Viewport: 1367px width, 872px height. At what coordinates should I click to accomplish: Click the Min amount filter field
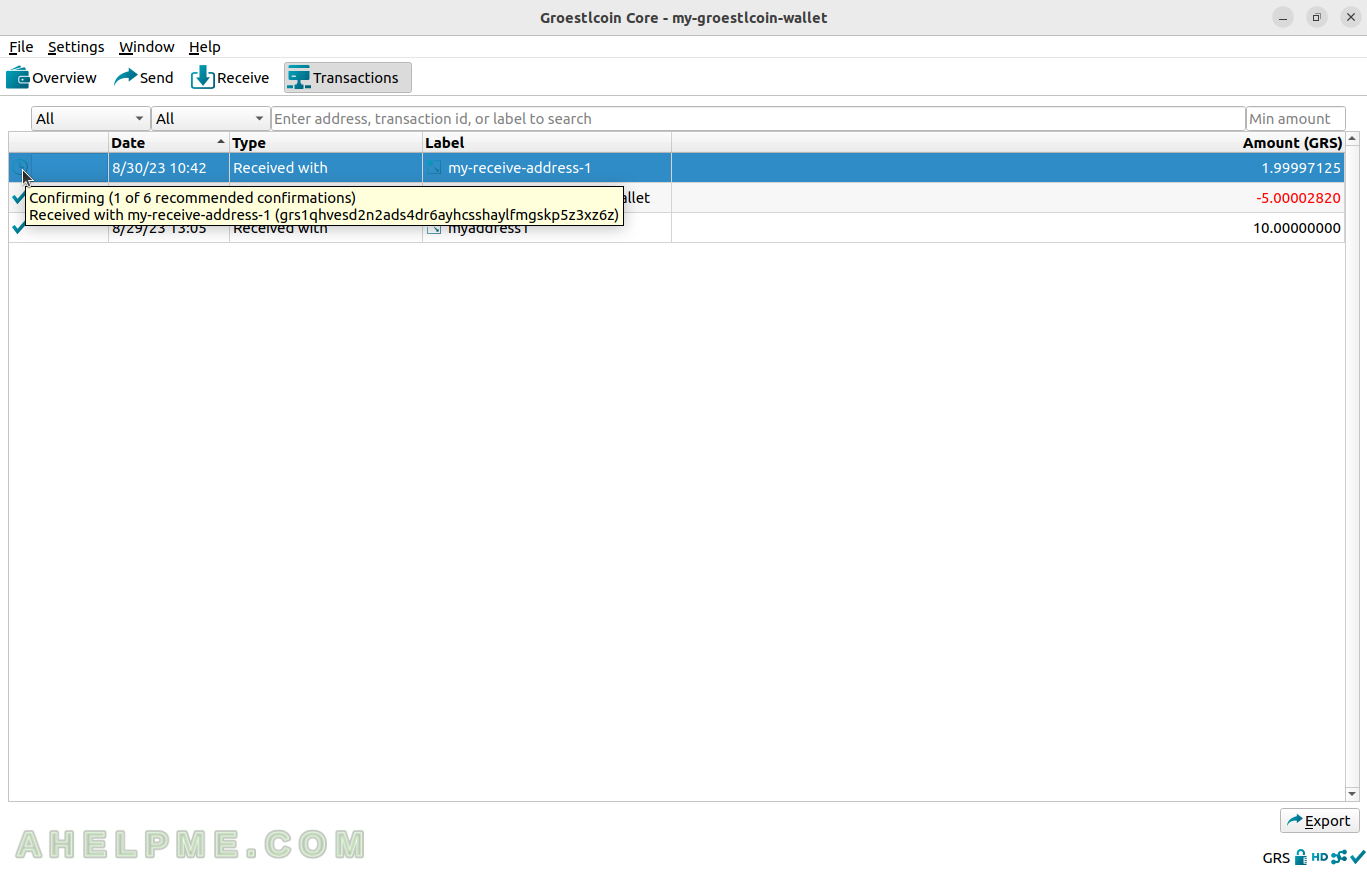[x=1295, y=119]
